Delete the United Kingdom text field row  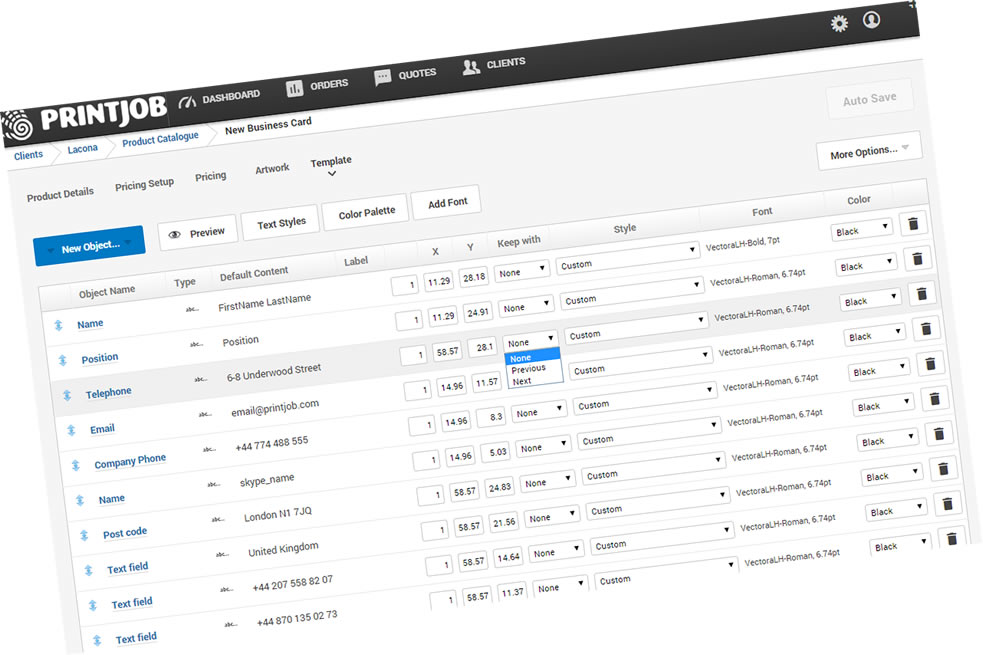coord(944,468)
